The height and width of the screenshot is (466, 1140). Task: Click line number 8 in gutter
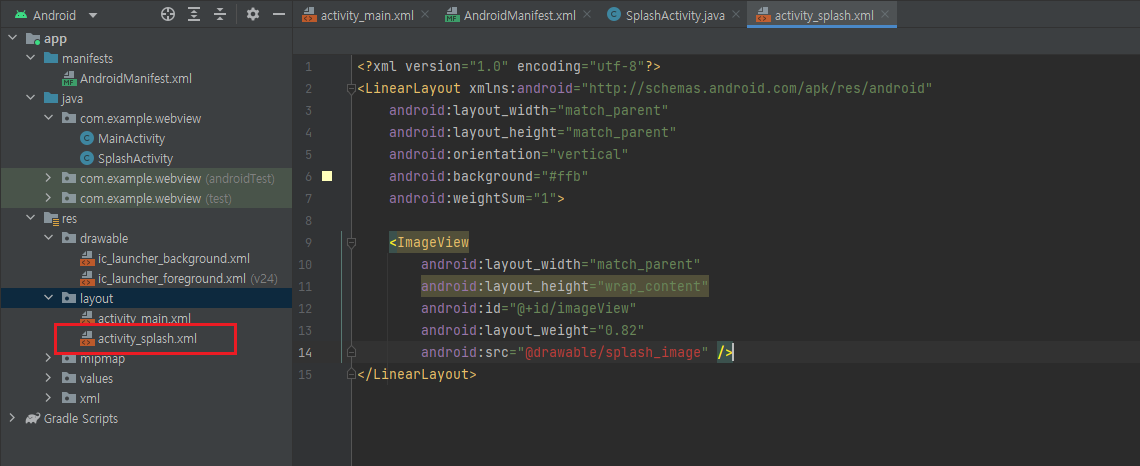point(308,220)
